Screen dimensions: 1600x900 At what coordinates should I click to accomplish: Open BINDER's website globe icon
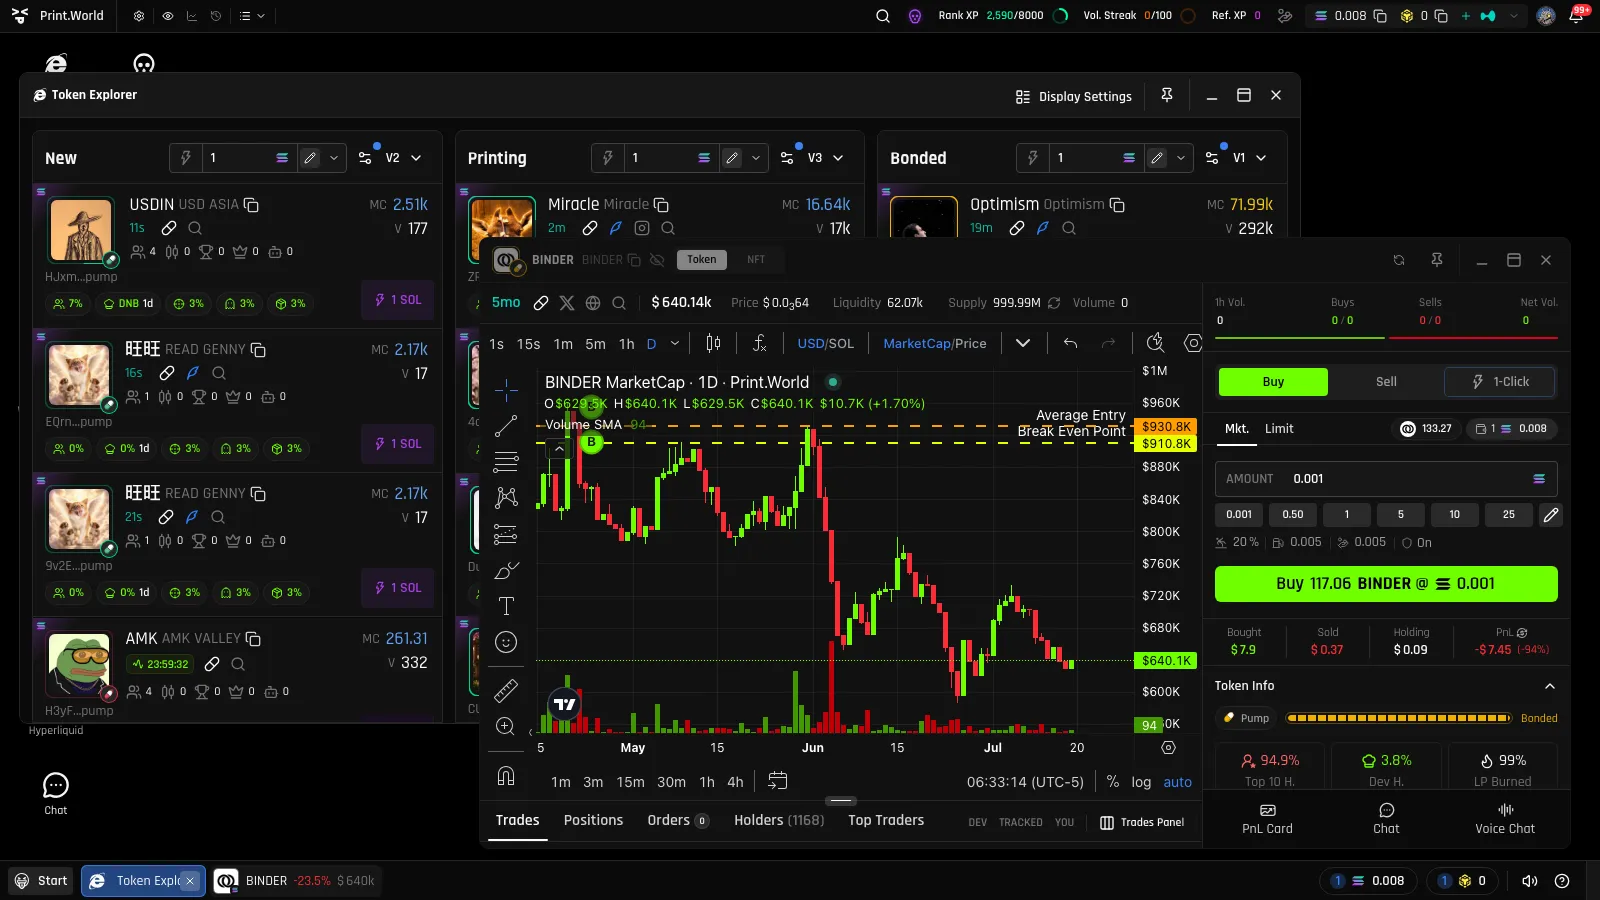click(x=593, y=303)
